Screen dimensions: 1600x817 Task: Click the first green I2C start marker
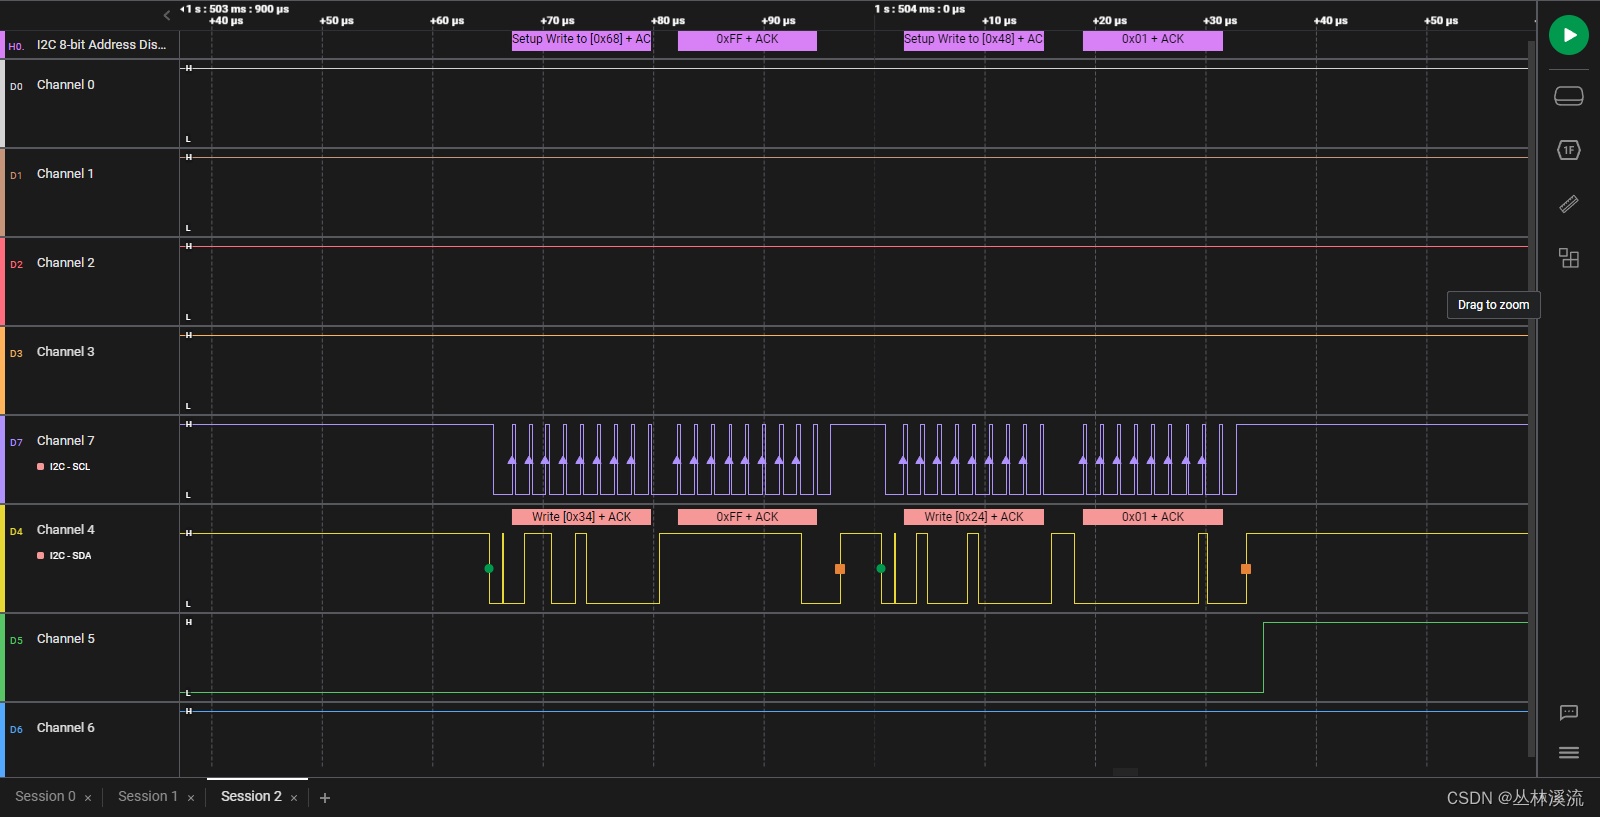coord(489,569)
